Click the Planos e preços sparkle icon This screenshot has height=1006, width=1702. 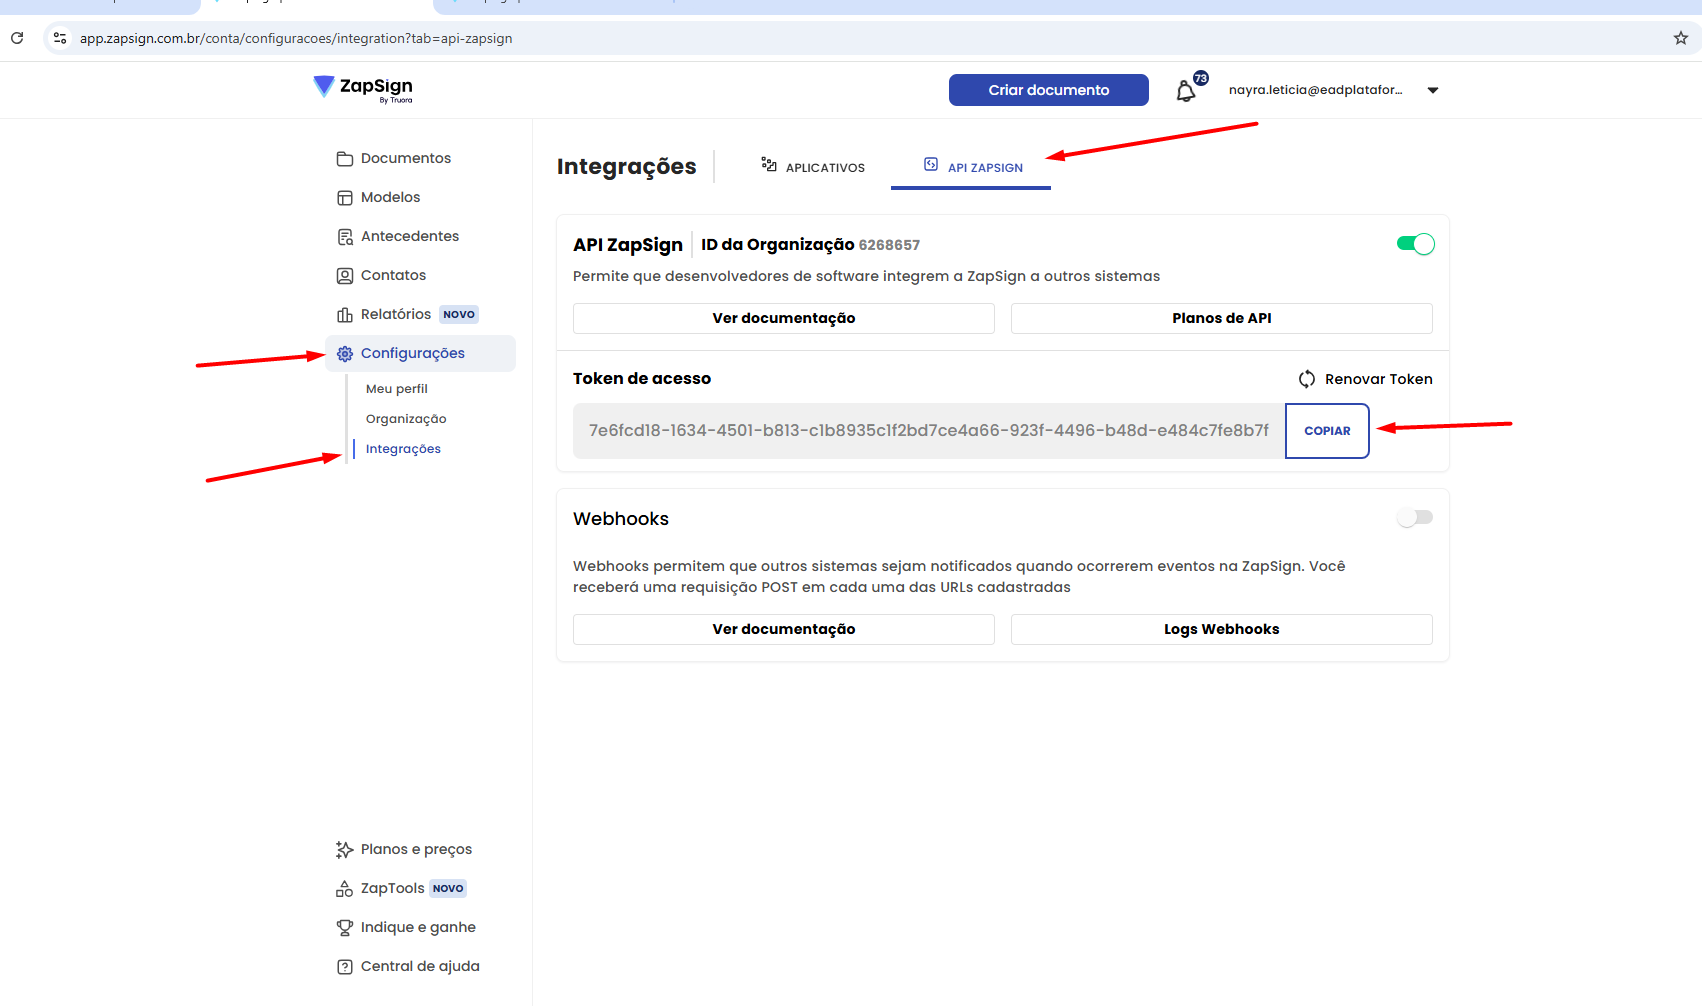(345, 850)
